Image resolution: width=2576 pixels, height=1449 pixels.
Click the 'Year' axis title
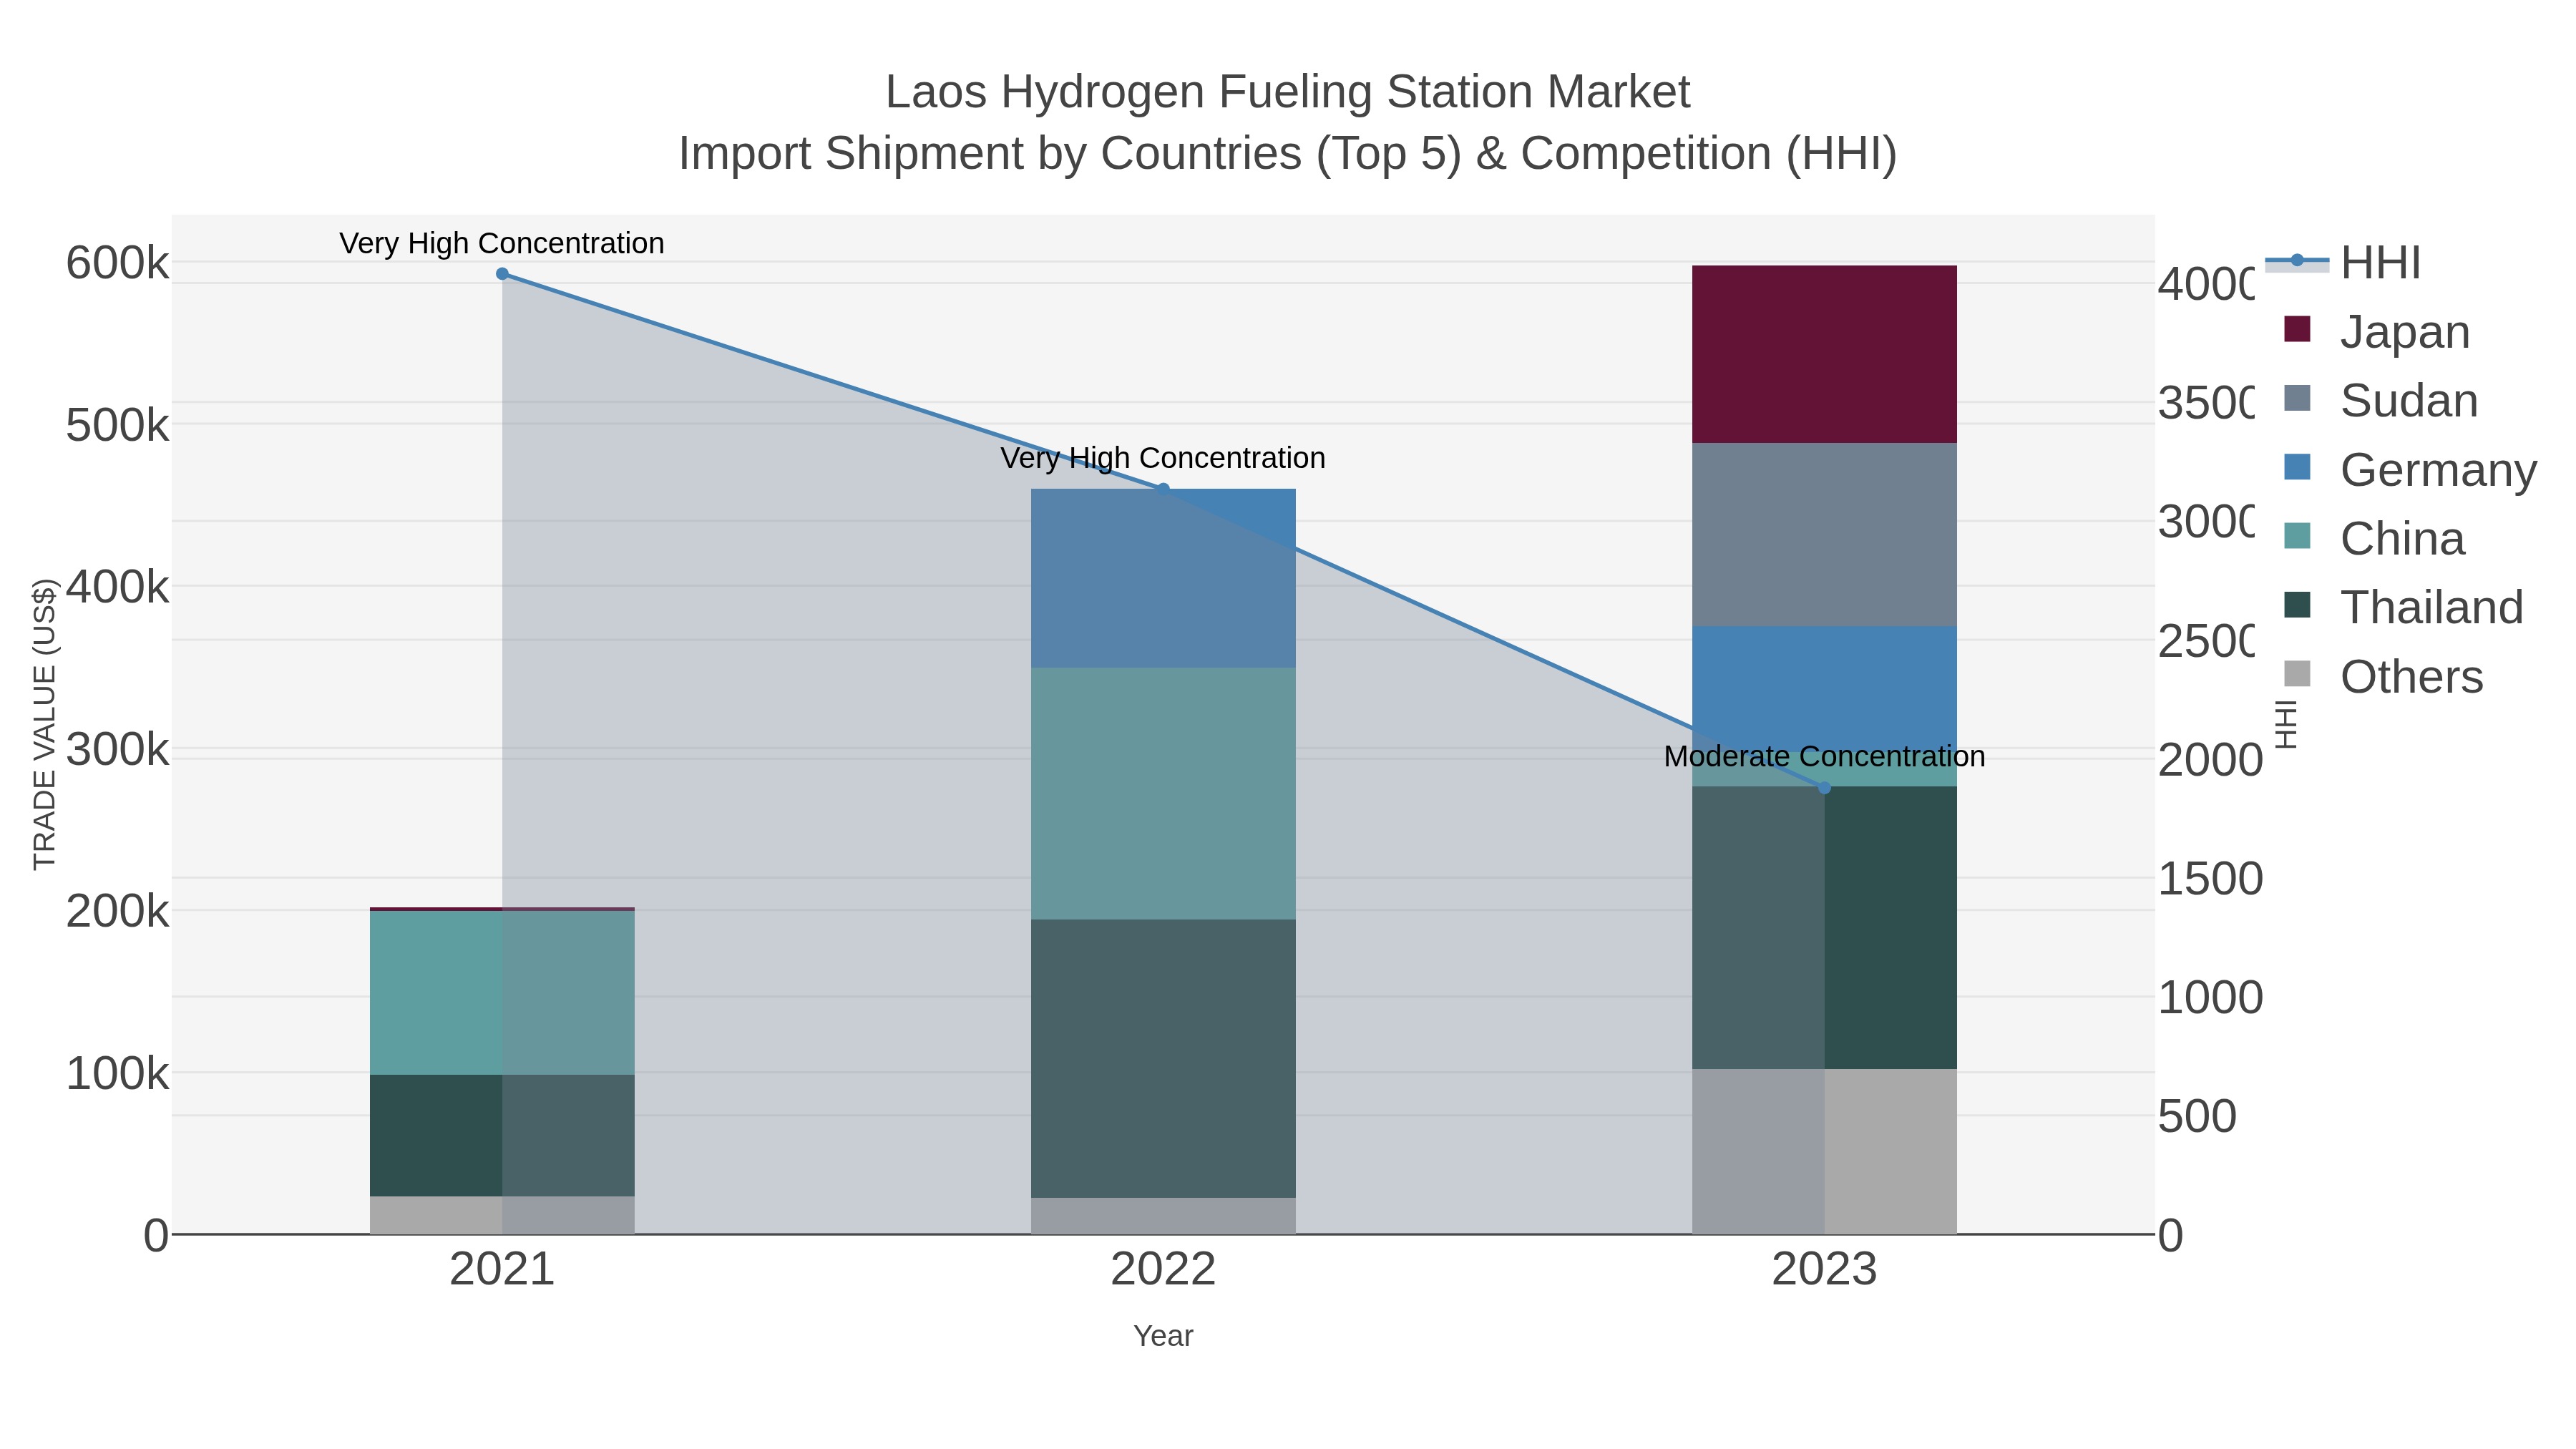[x=1163, y=1336]
